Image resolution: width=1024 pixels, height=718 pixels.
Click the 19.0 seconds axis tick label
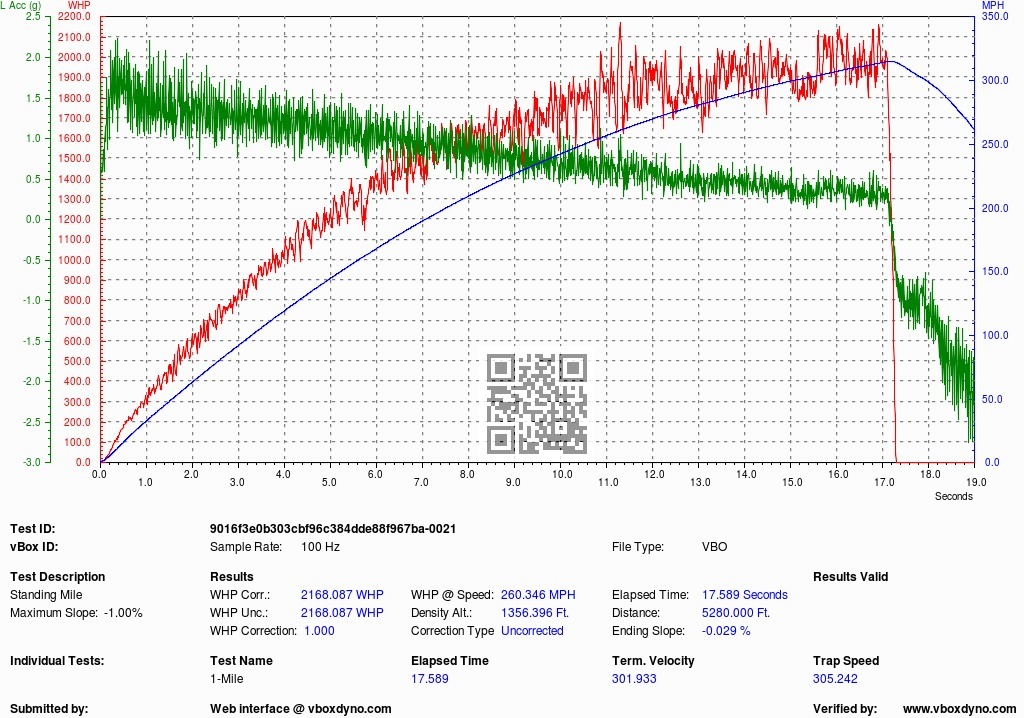975,482
